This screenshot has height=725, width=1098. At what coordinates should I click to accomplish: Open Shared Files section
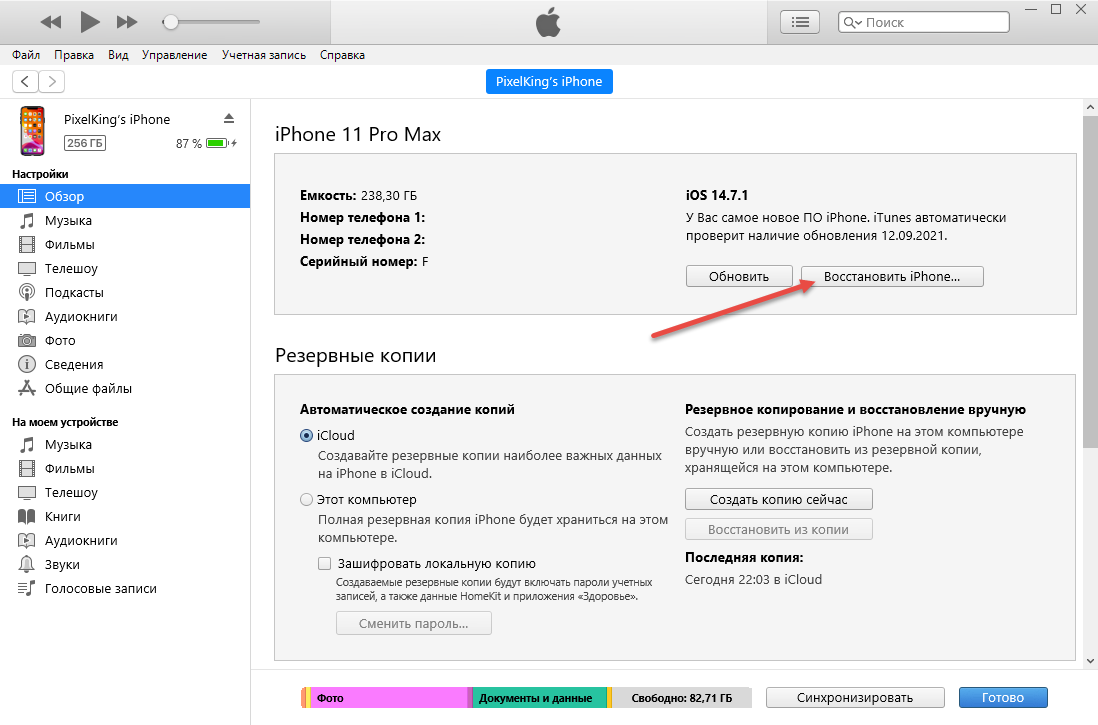point(88,388)
